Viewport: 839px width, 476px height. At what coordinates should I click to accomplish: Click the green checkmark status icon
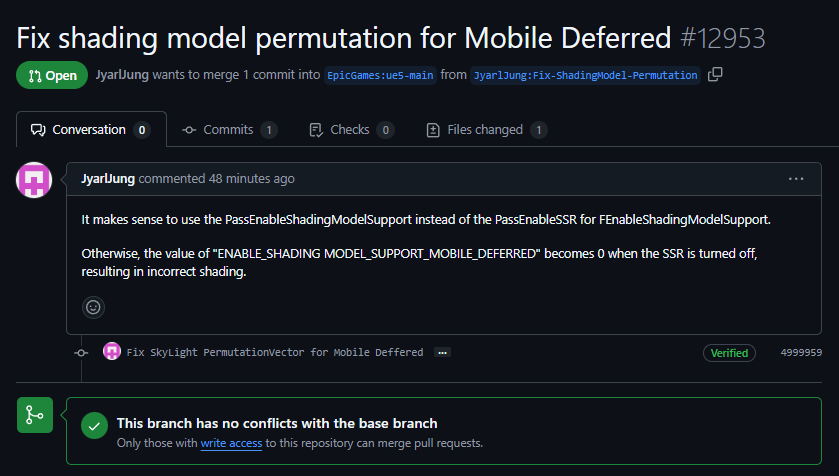coord(94,426)
